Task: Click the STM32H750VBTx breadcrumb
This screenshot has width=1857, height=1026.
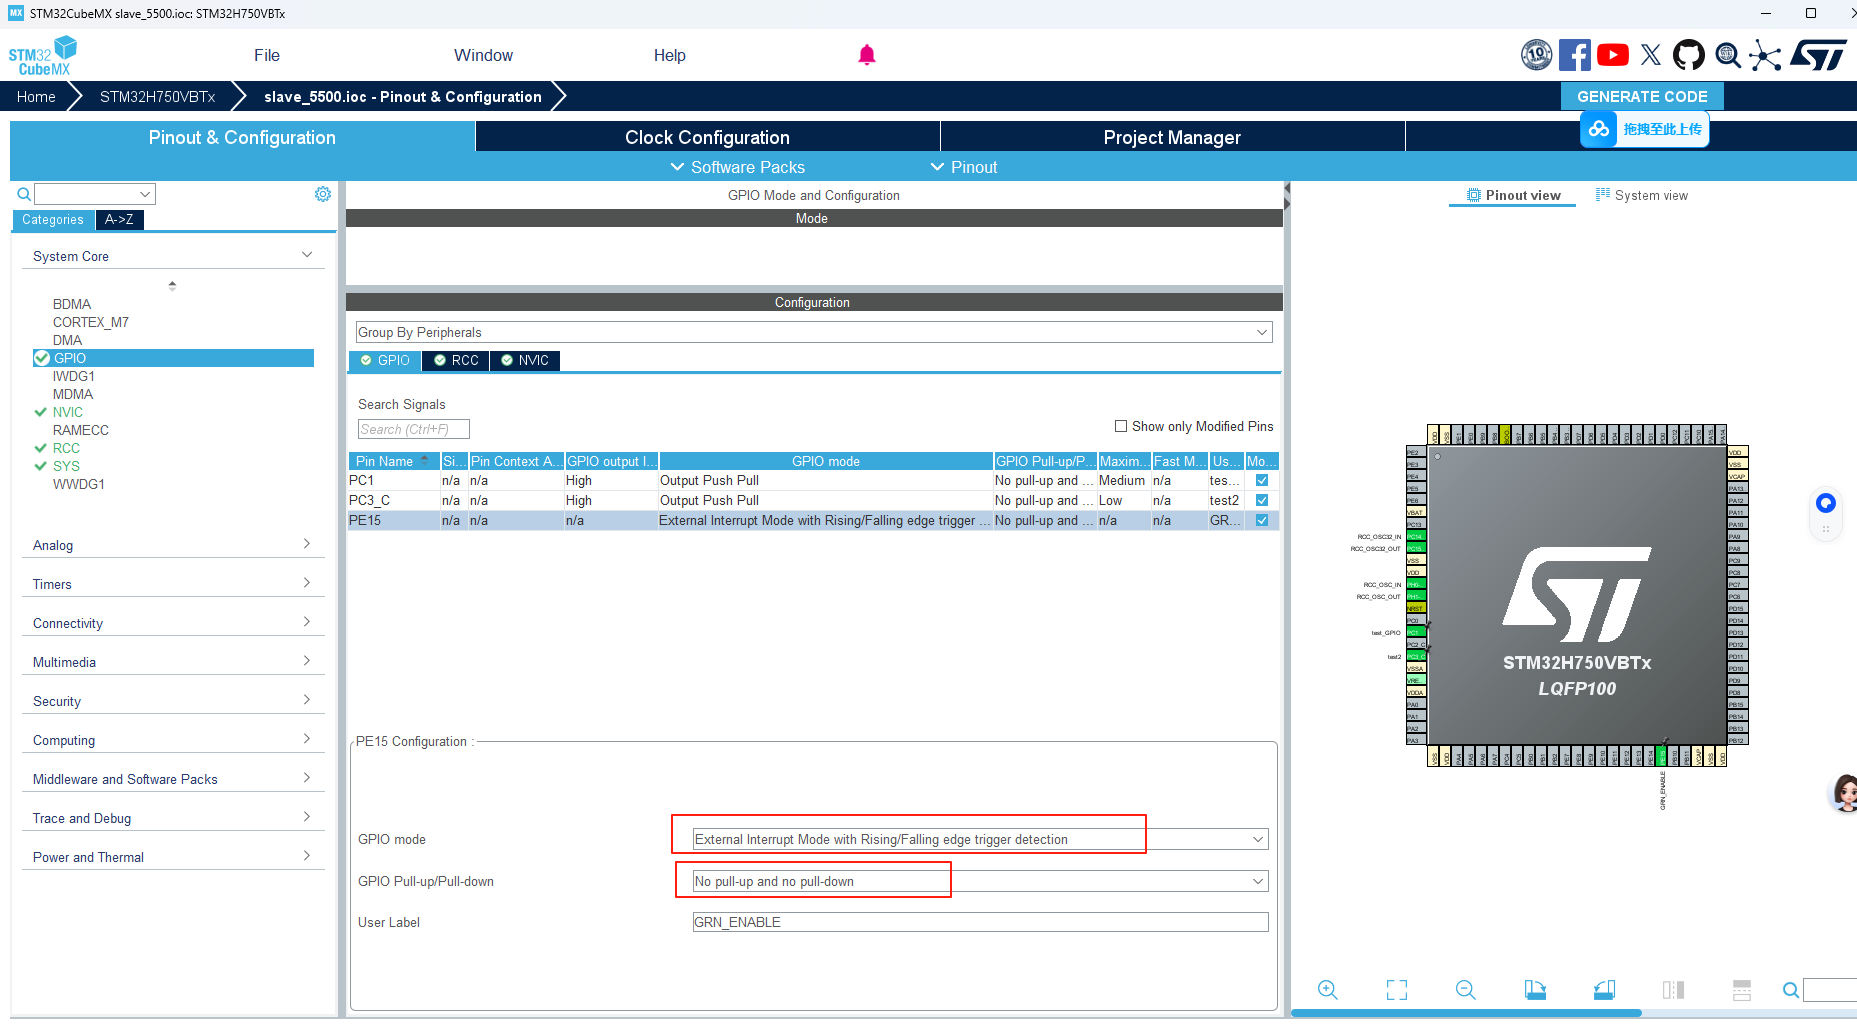Action: pos(158,96)
